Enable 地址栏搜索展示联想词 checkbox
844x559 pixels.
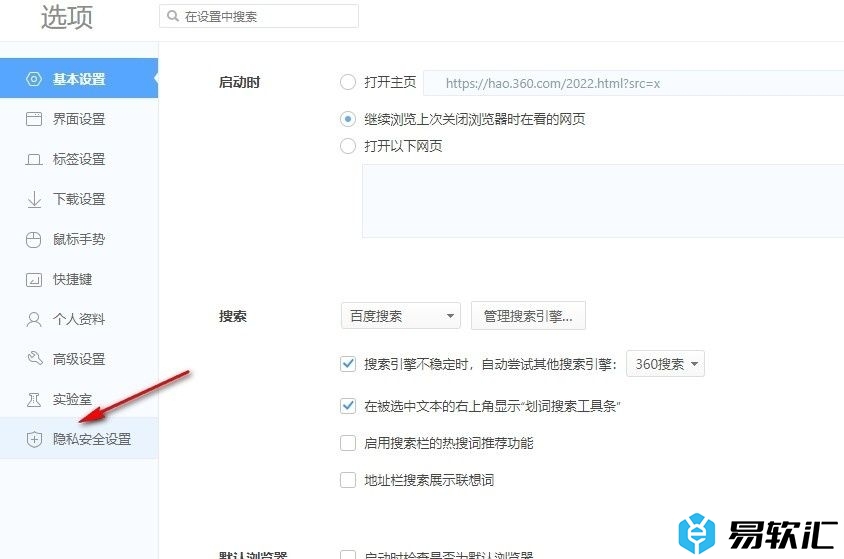pos(348,479)
